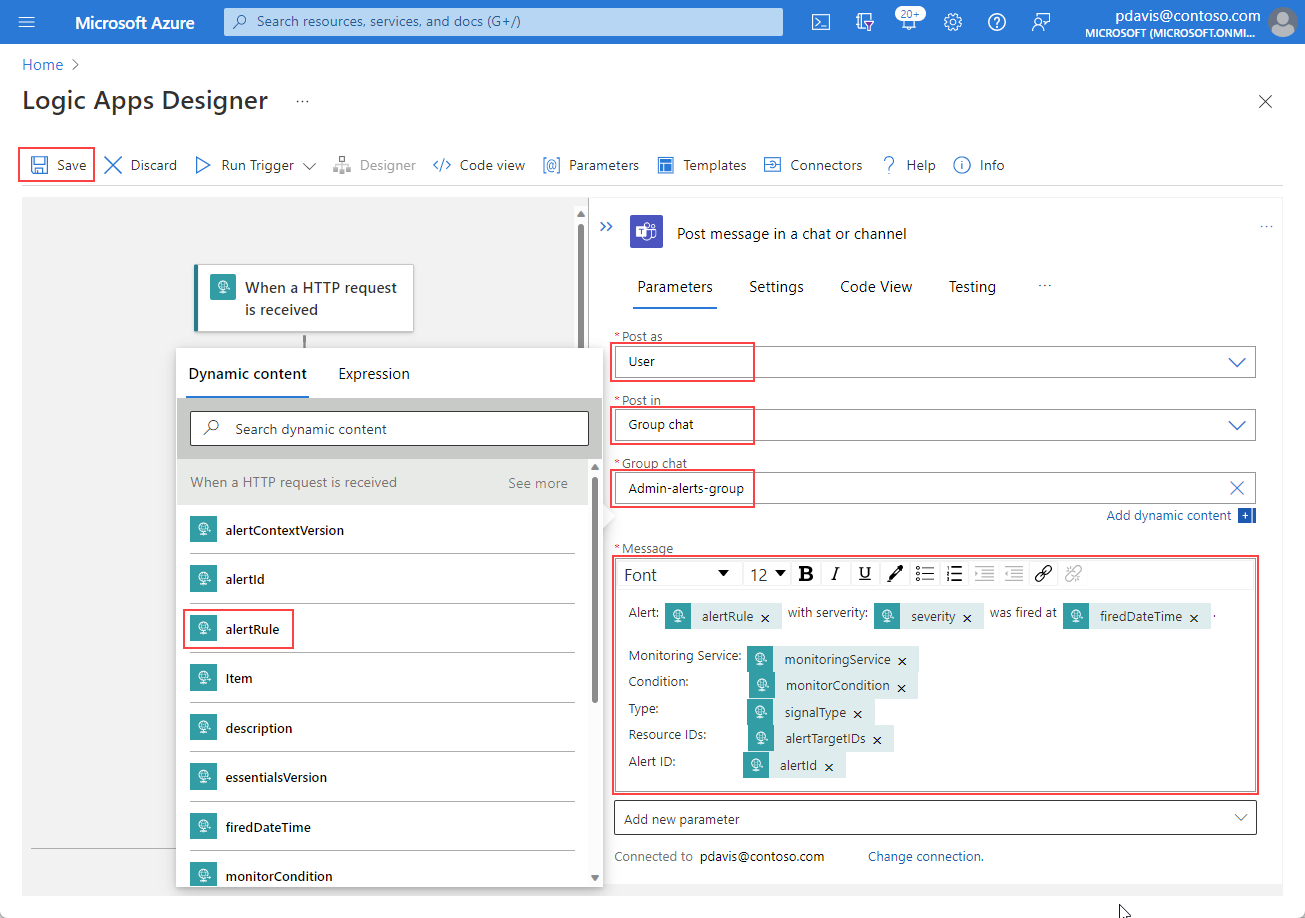1305x918 pixels.
Task: Insert a numbered list in message
Action: pos(955,574)
